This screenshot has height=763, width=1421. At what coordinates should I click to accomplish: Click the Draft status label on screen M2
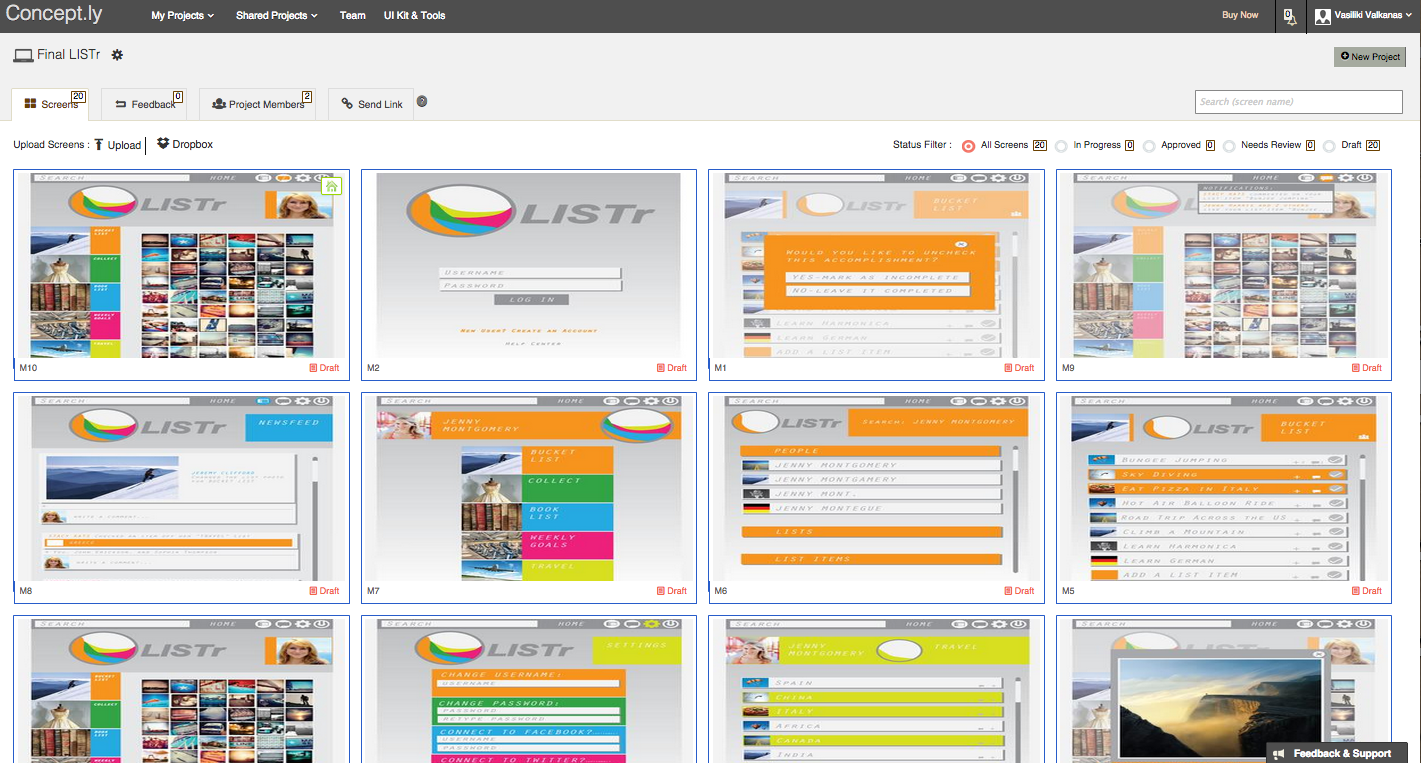(x=672, y=367)
